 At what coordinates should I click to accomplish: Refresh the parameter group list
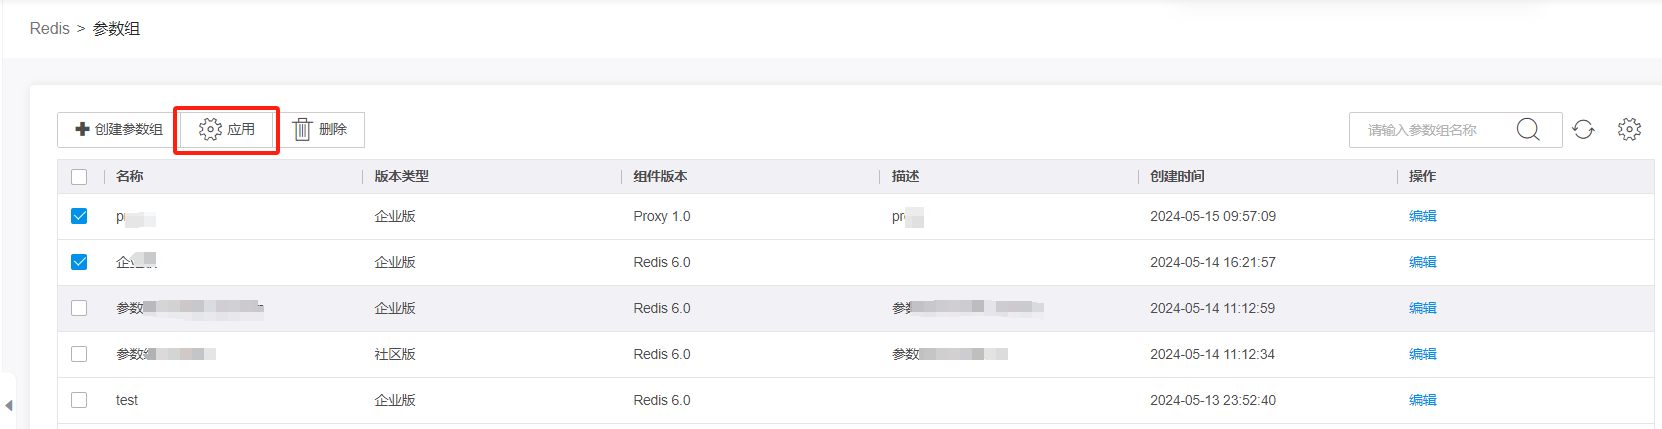(1583, 130)
